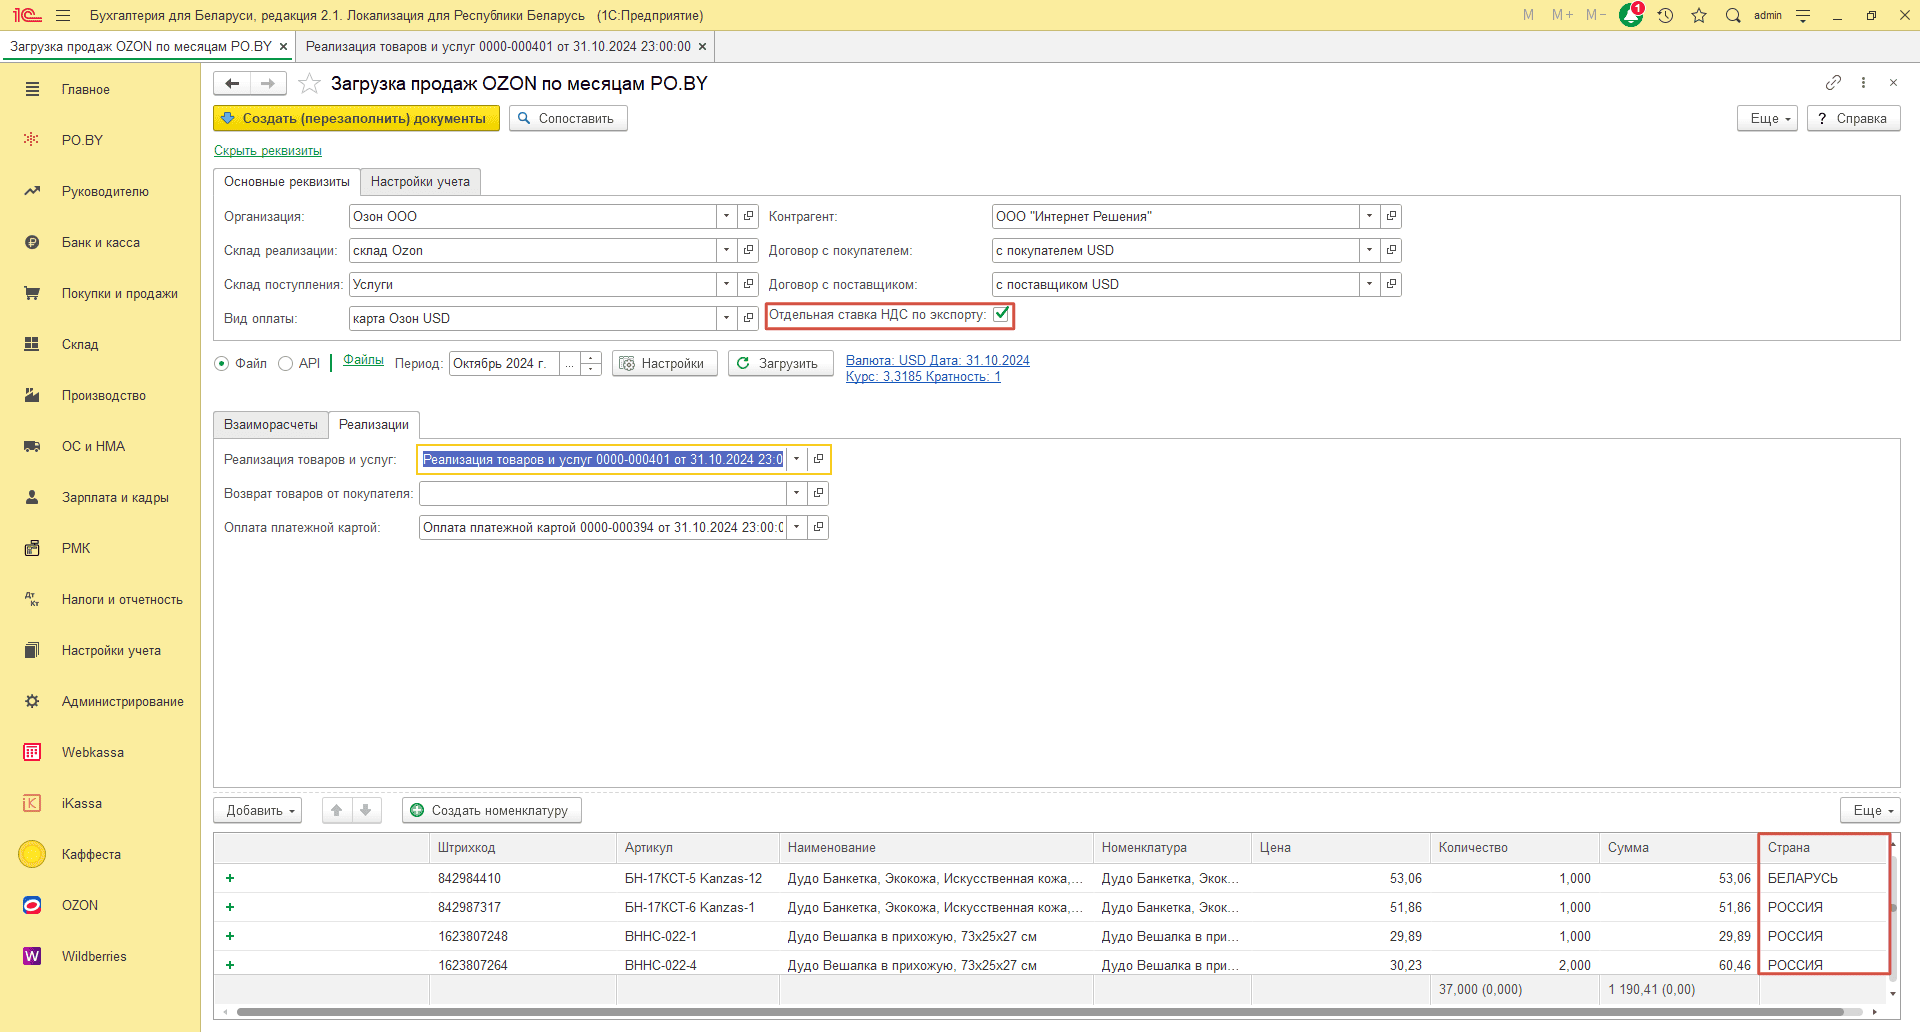Move row down arrow button
The width and height of the screenshot is (1920, 1032).
click(366, 810)
